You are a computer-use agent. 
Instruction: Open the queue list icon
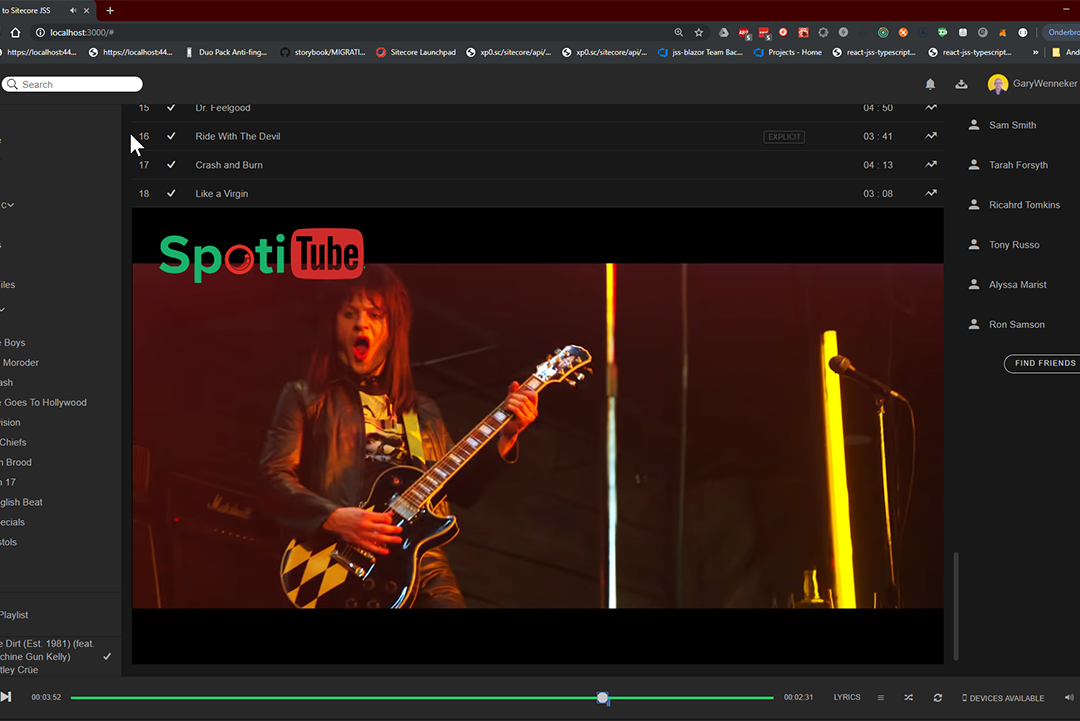pyautogui.click(x=881, y=698)
